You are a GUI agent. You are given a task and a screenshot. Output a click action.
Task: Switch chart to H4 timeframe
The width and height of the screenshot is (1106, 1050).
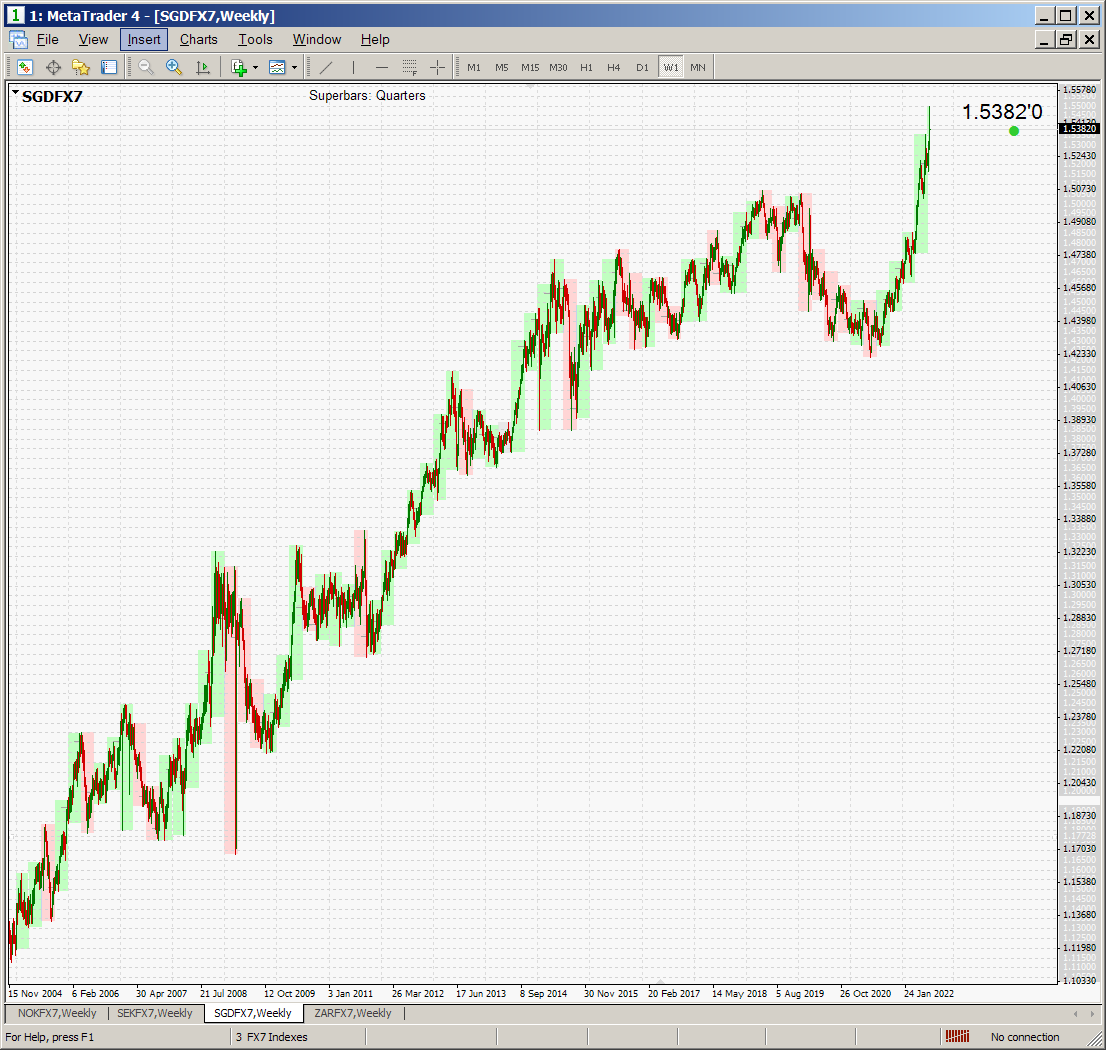(x=614, y=67)
